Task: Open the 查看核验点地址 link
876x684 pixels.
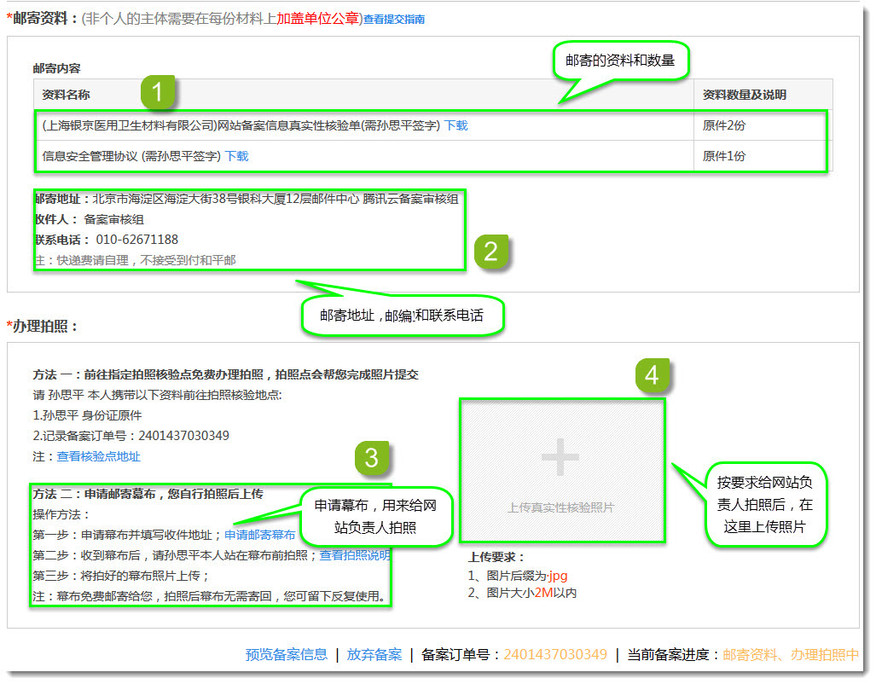Action: point(98,456)
